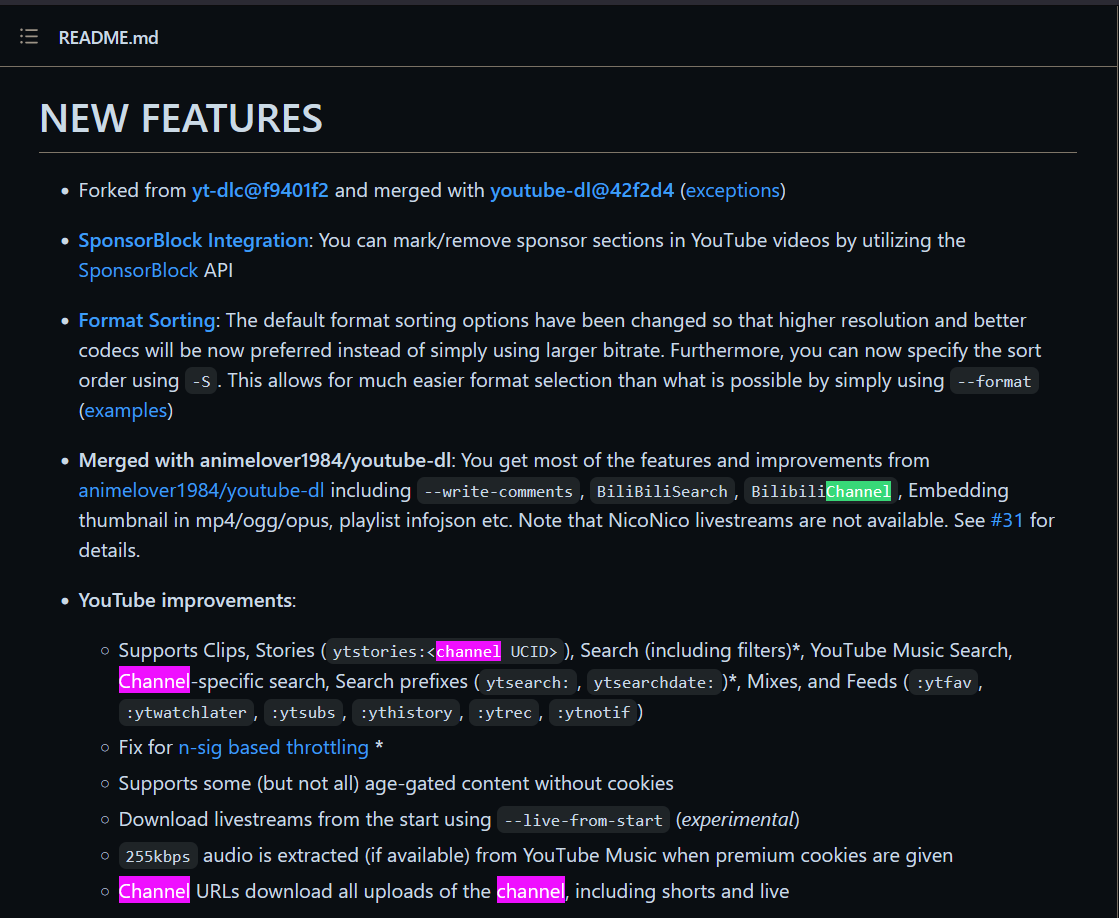
Task: Click 'Forked from' text
Action: 132,191
